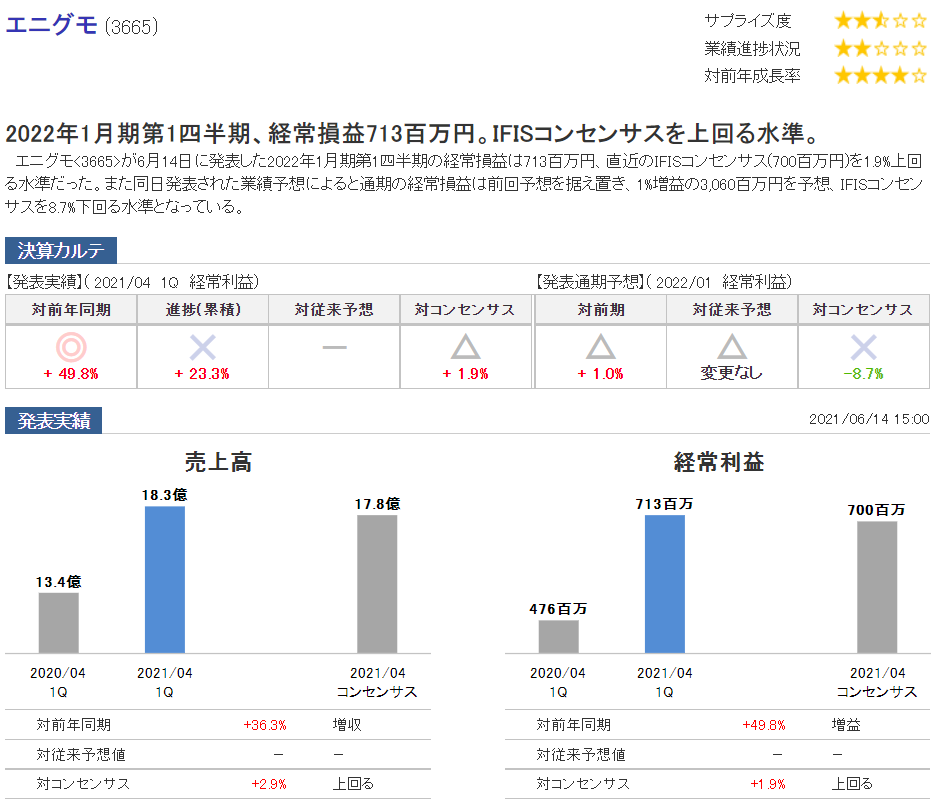Click the cross icon above -8.7%
This screenshot has height=805, width=936.
[x=863, y=347]
